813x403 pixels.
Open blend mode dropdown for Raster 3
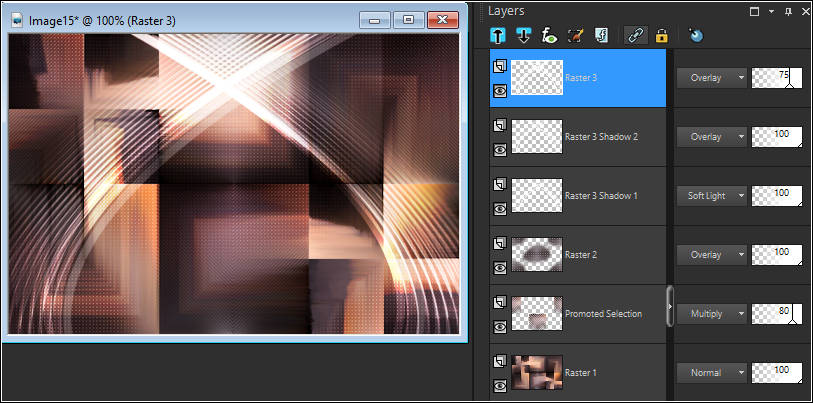[711, 78]
